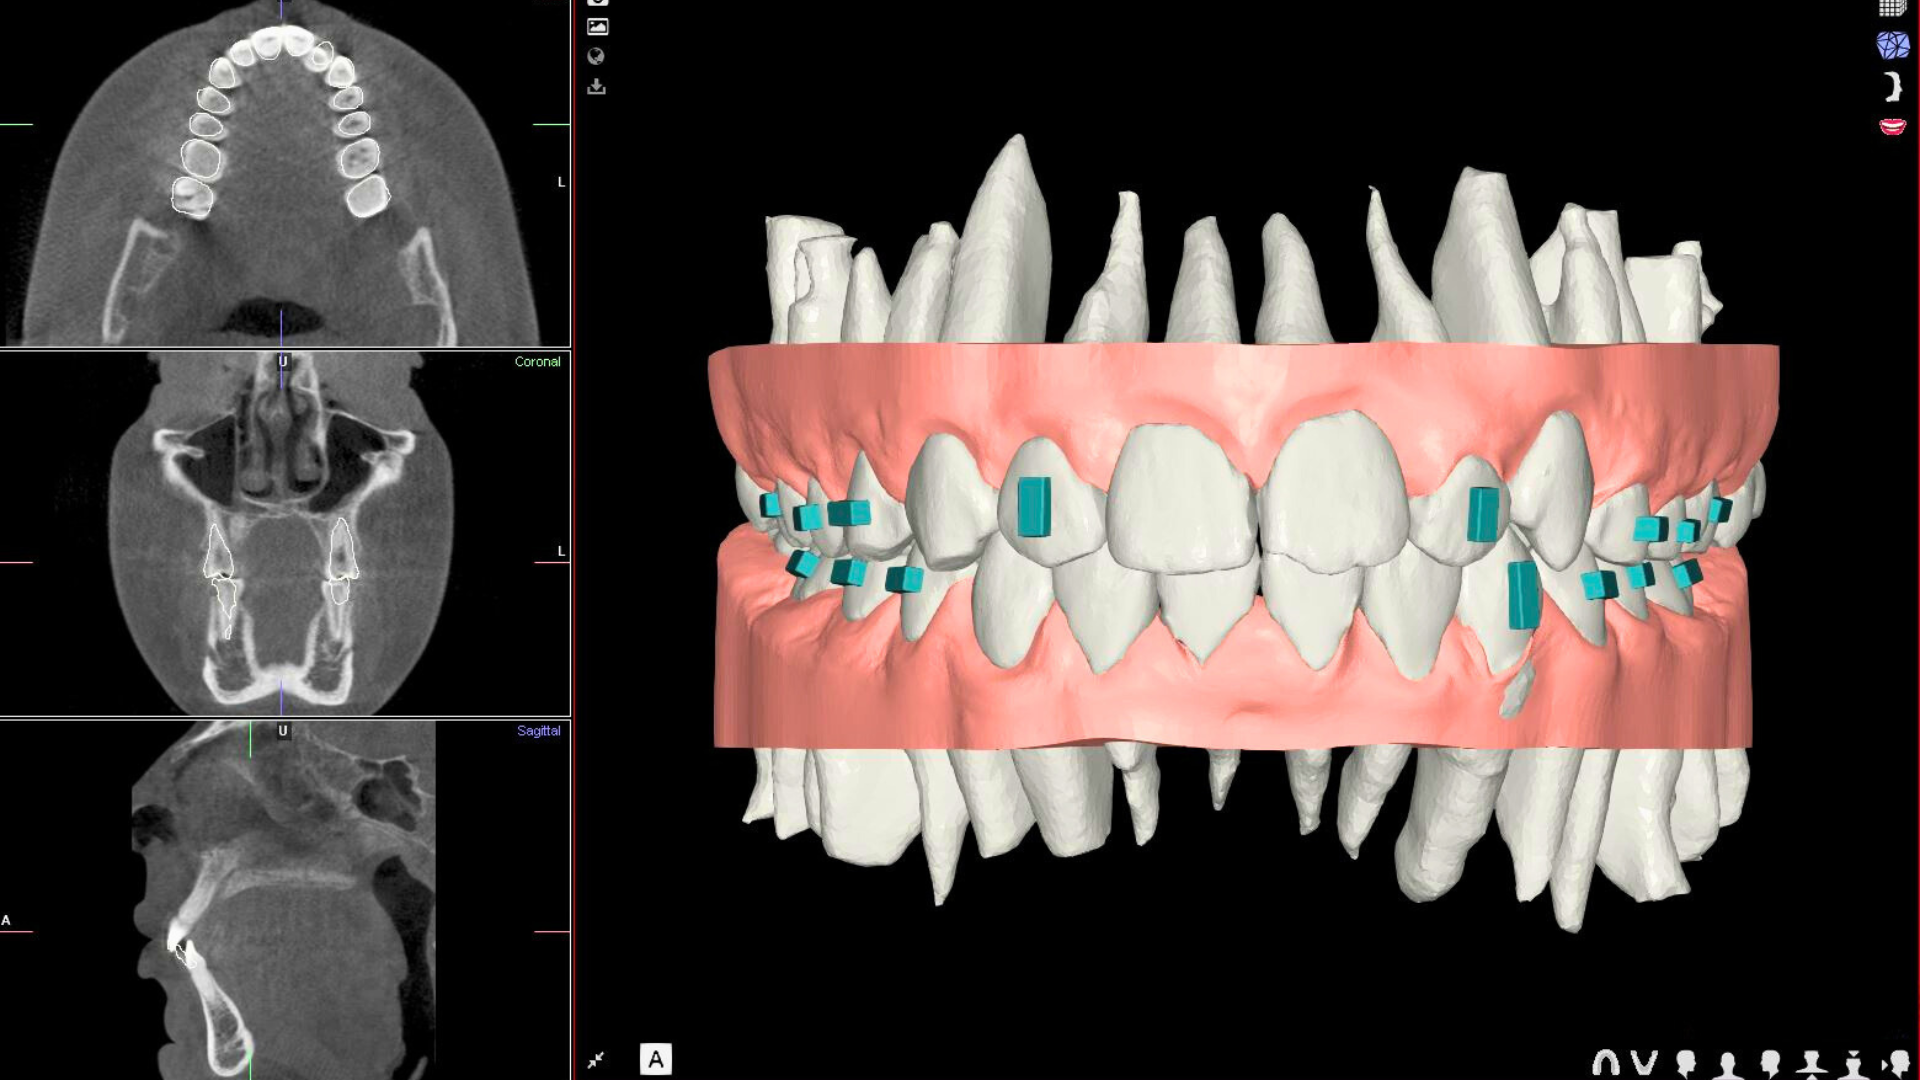This screenshot has width=1920, height=1080.
Task: Click the A orientation button
Action: pyautogui.click(x=658, y=1060)
